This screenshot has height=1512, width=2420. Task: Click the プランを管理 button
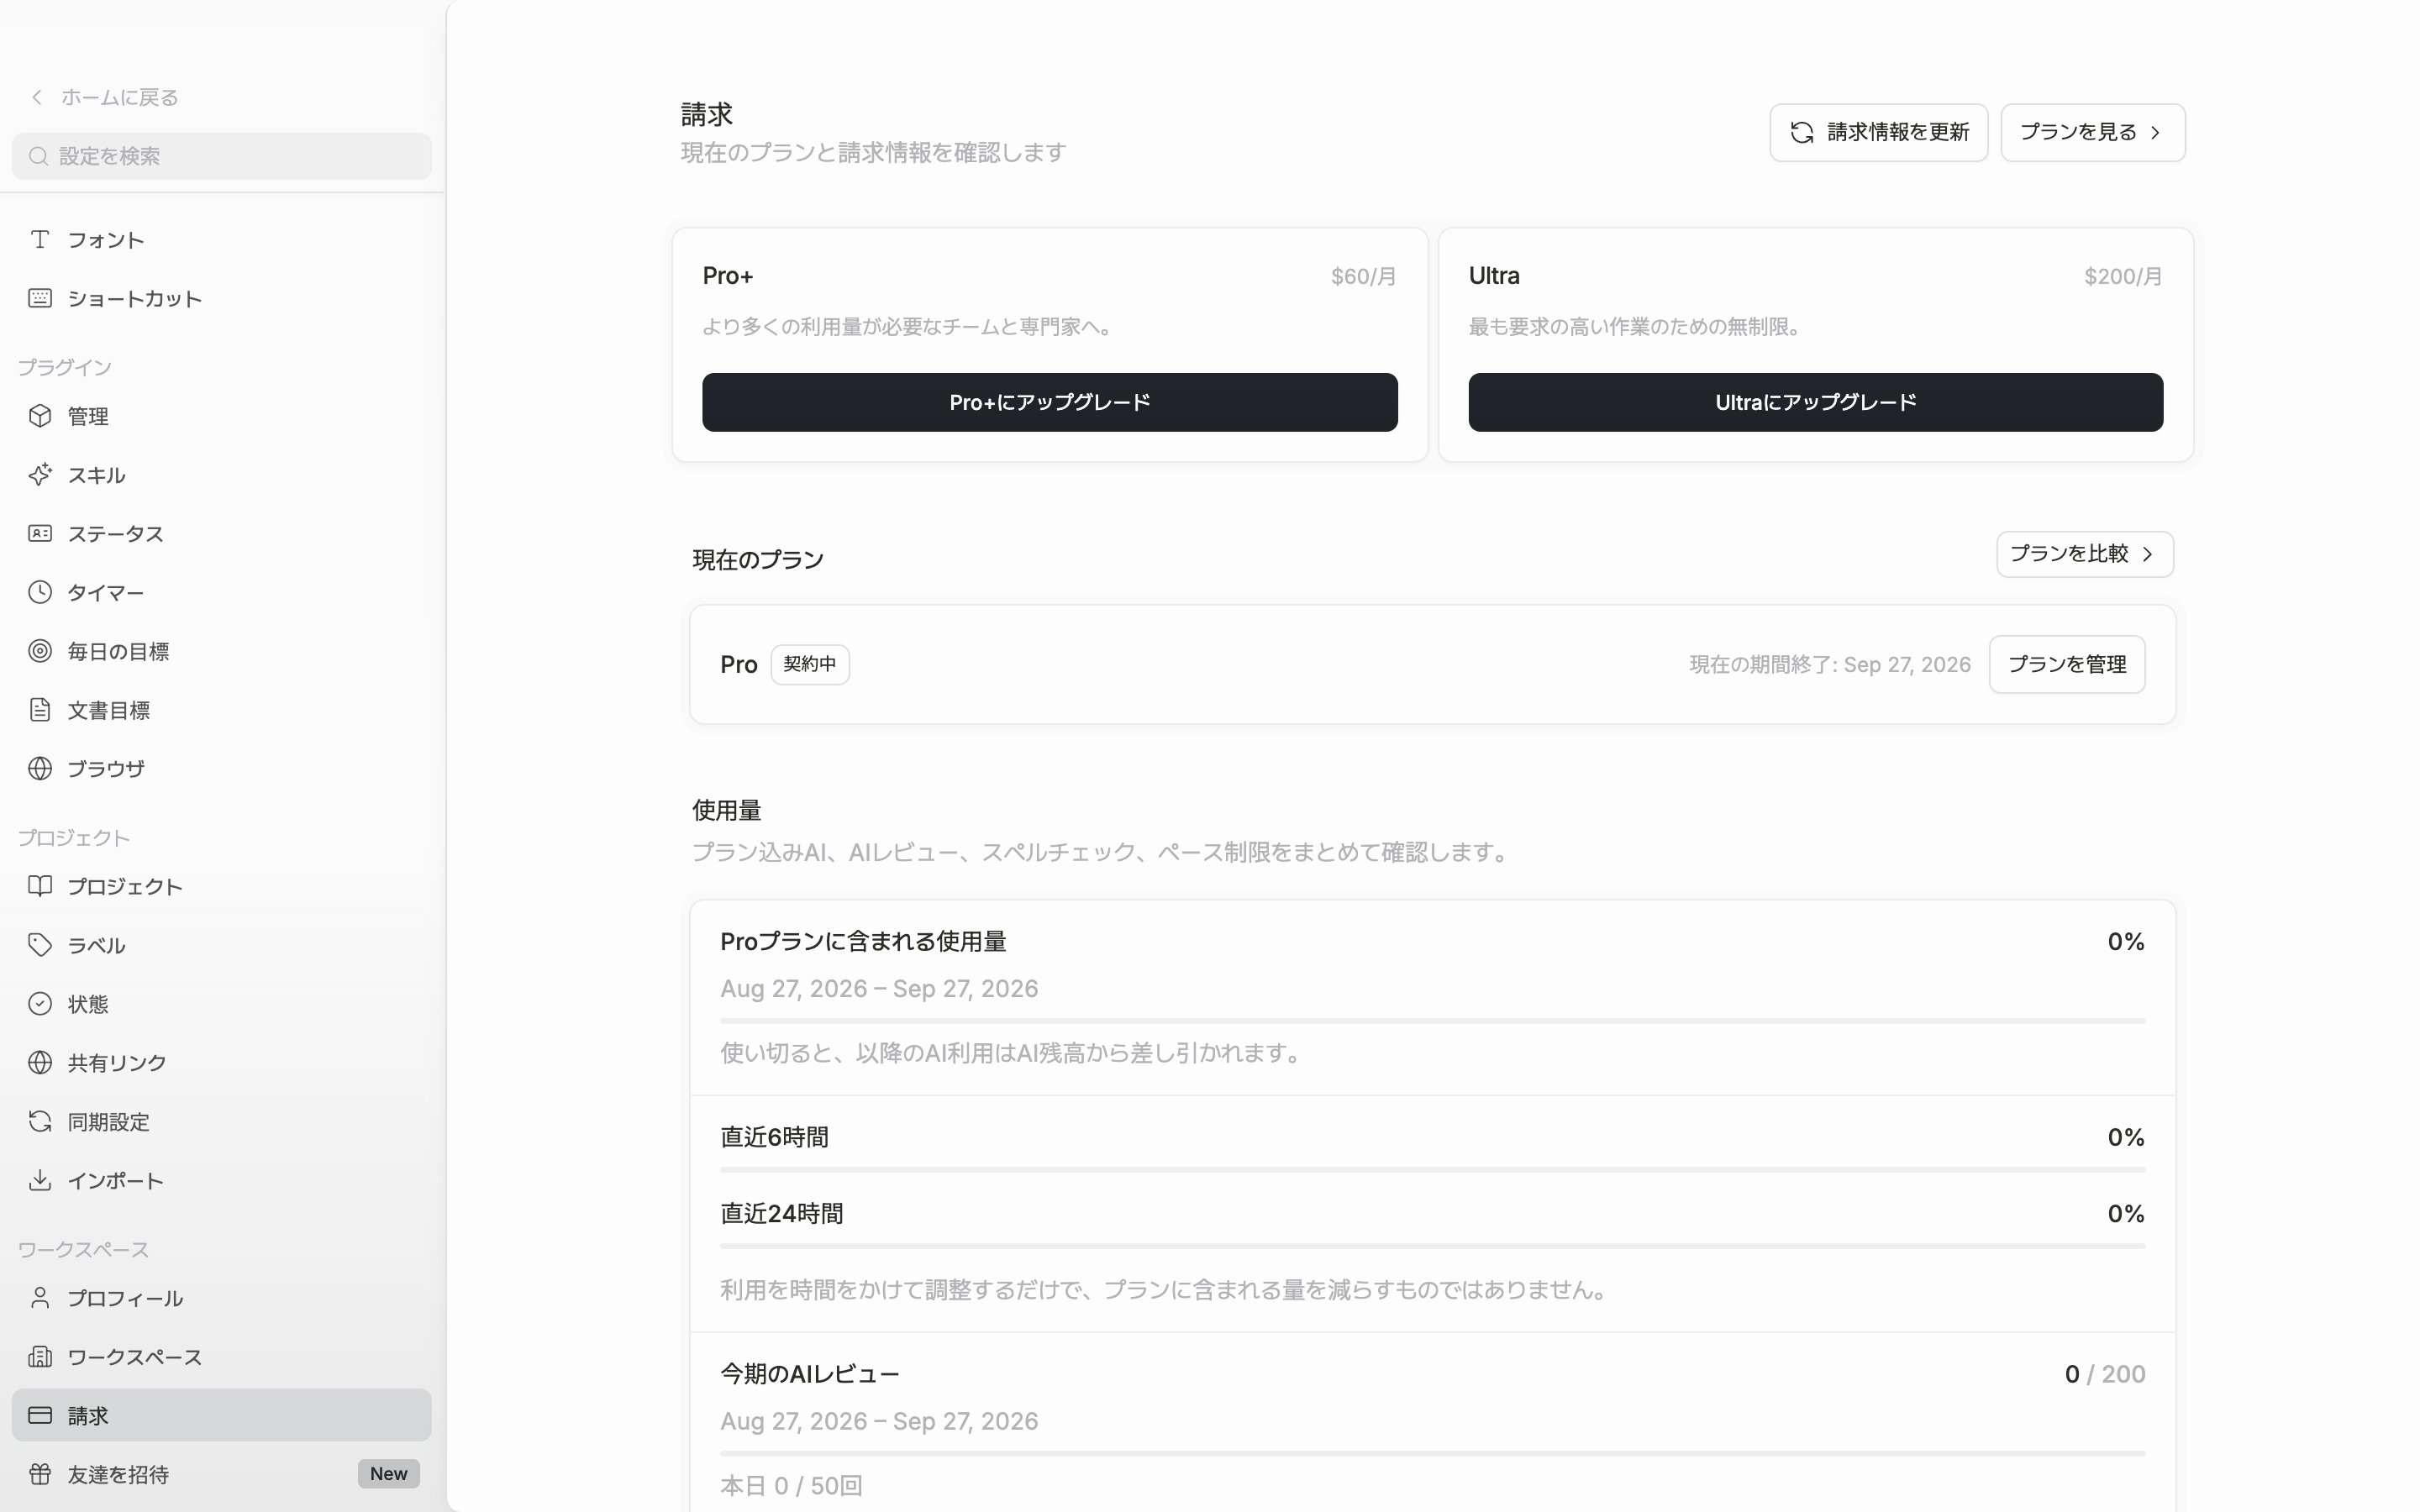[2067, 664]
